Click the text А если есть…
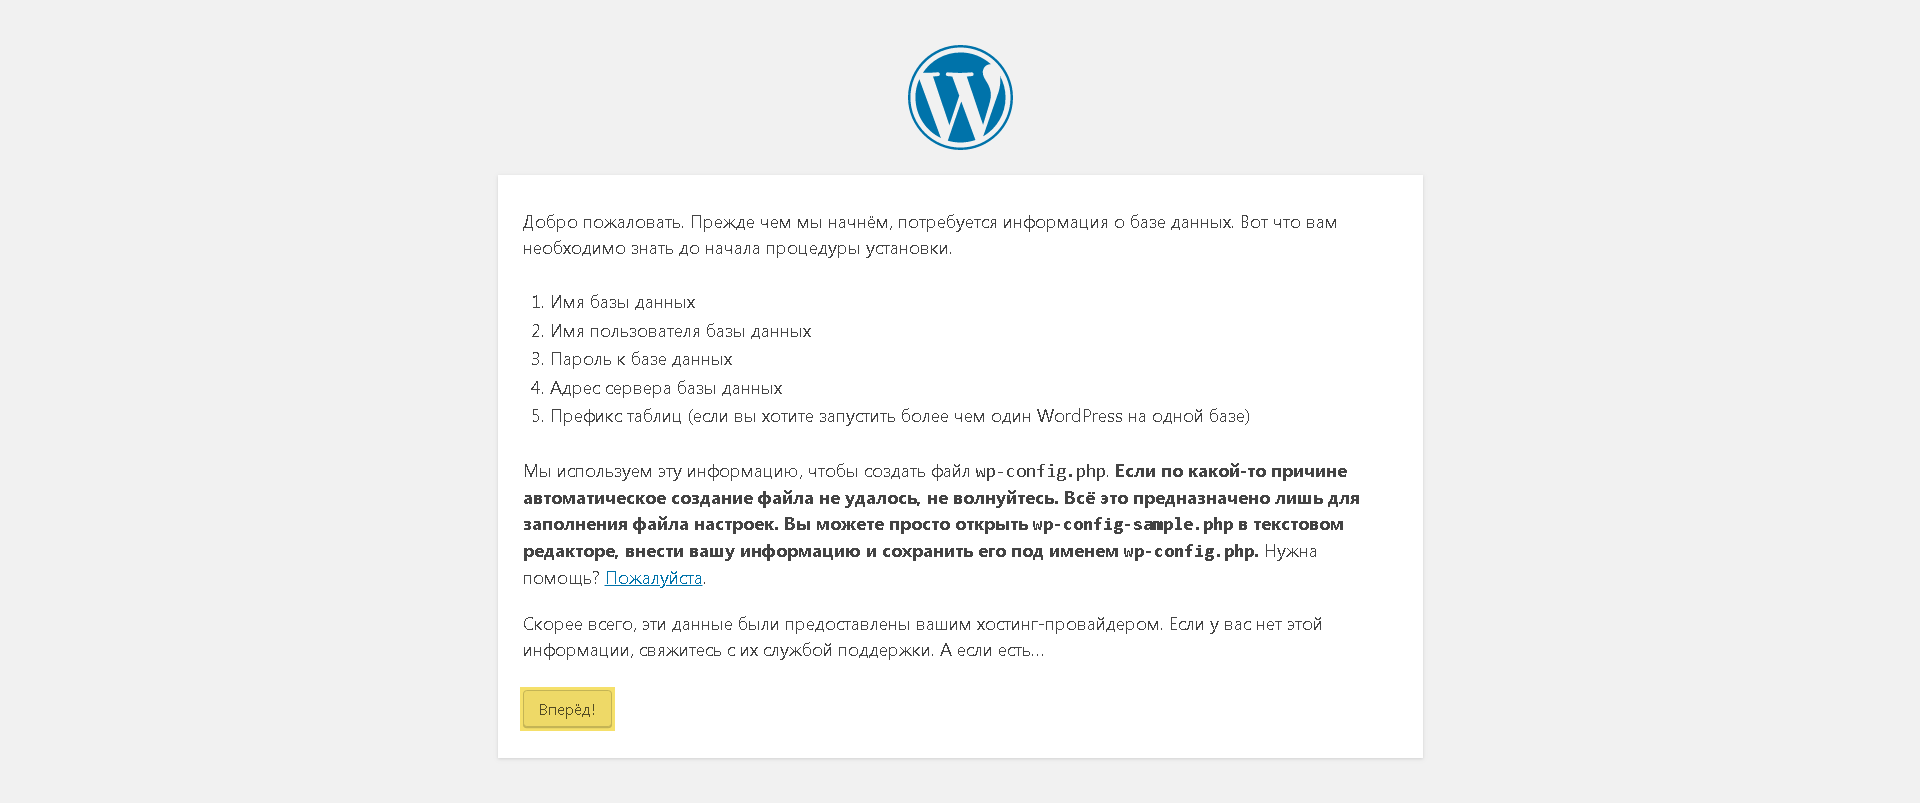1920x803 pixels. (x=992, y=650)
